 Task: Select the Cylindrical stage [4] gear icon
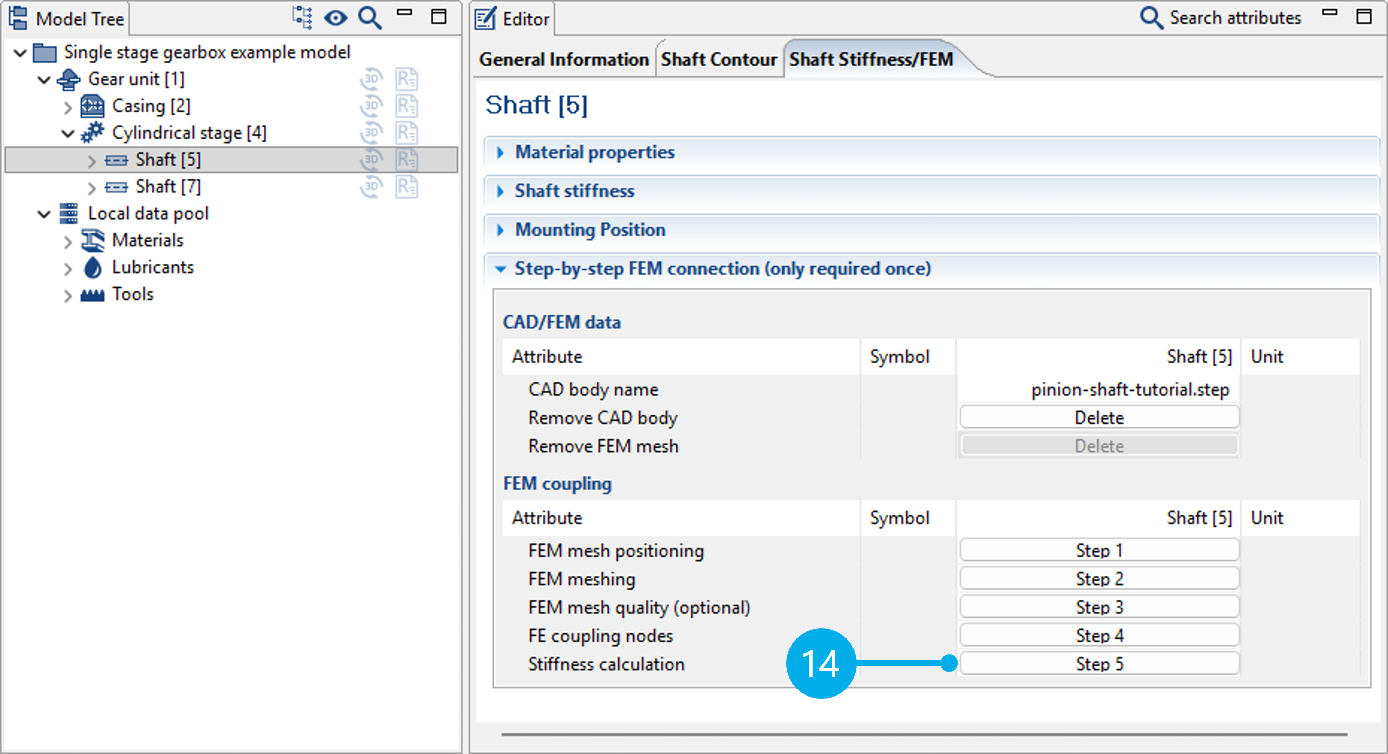[93, 133]
